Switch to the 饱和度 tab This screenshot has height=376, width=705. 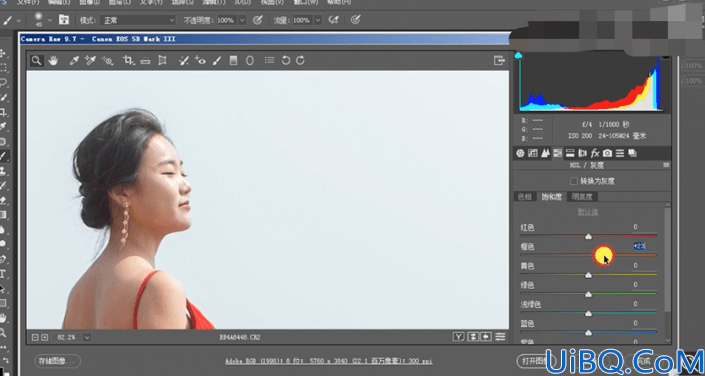(x=552, y=197)
